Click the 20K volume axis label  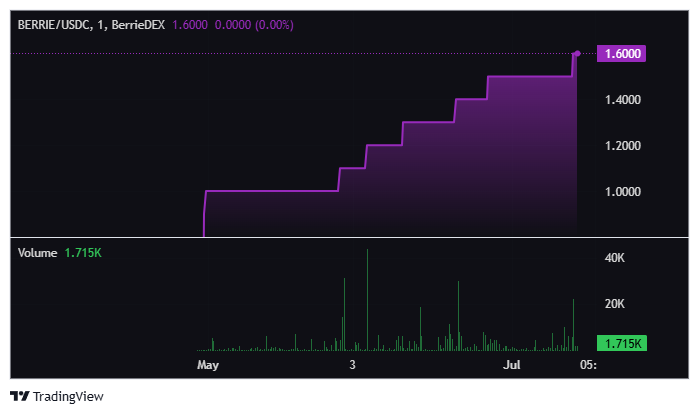pyautogui.click(x=615, y=304)
